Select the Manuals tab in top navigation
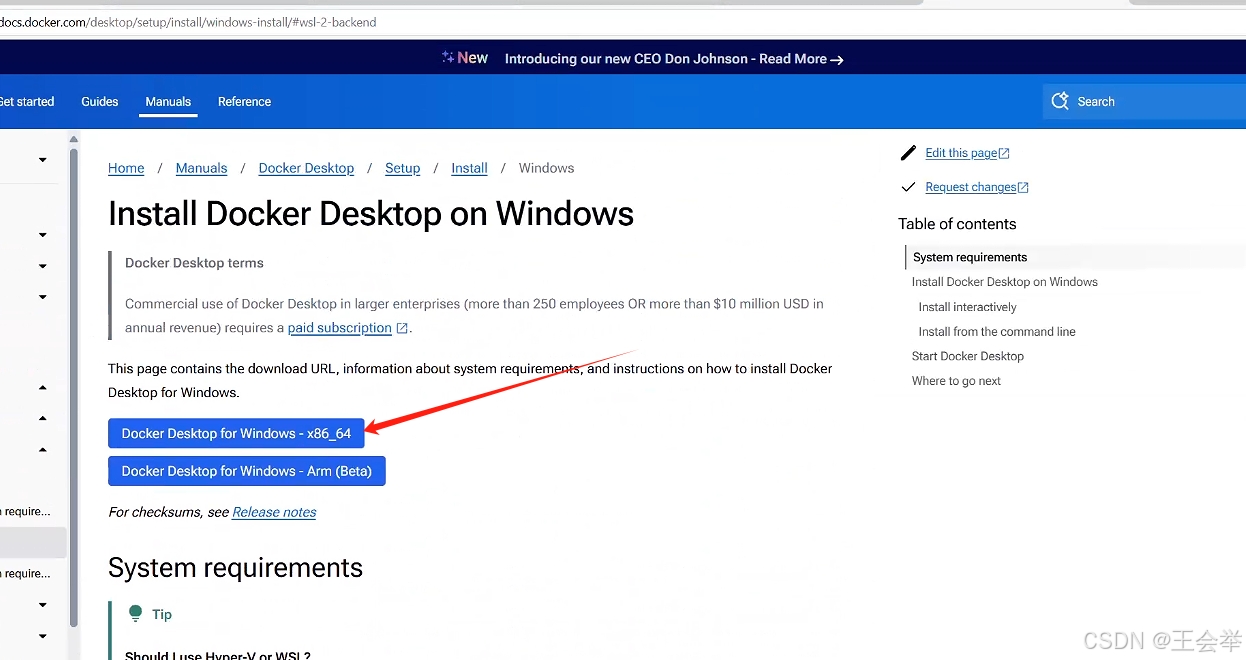The width and height of the screenshot is (1246, 660). [x=168, y=102]
